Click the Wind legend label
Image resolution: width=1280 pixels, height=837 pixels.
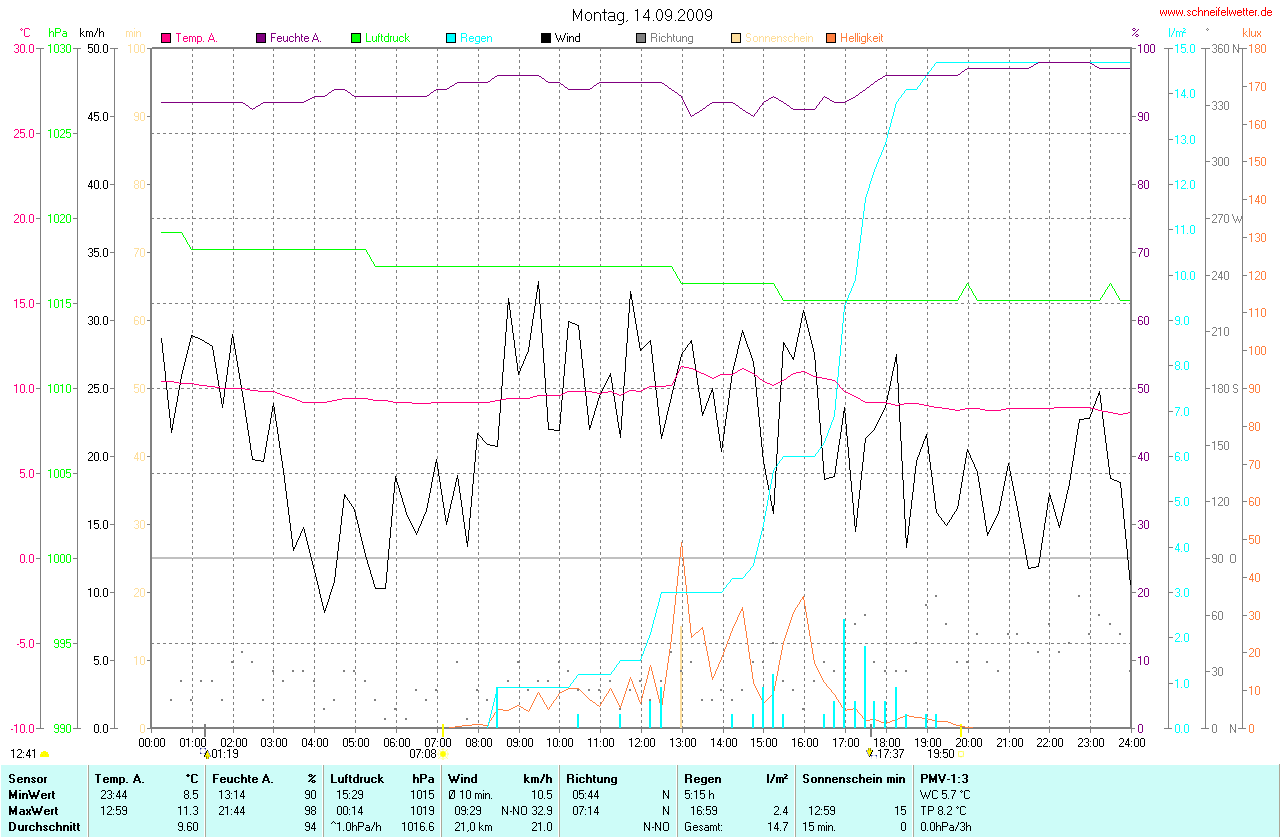point(568,38)
